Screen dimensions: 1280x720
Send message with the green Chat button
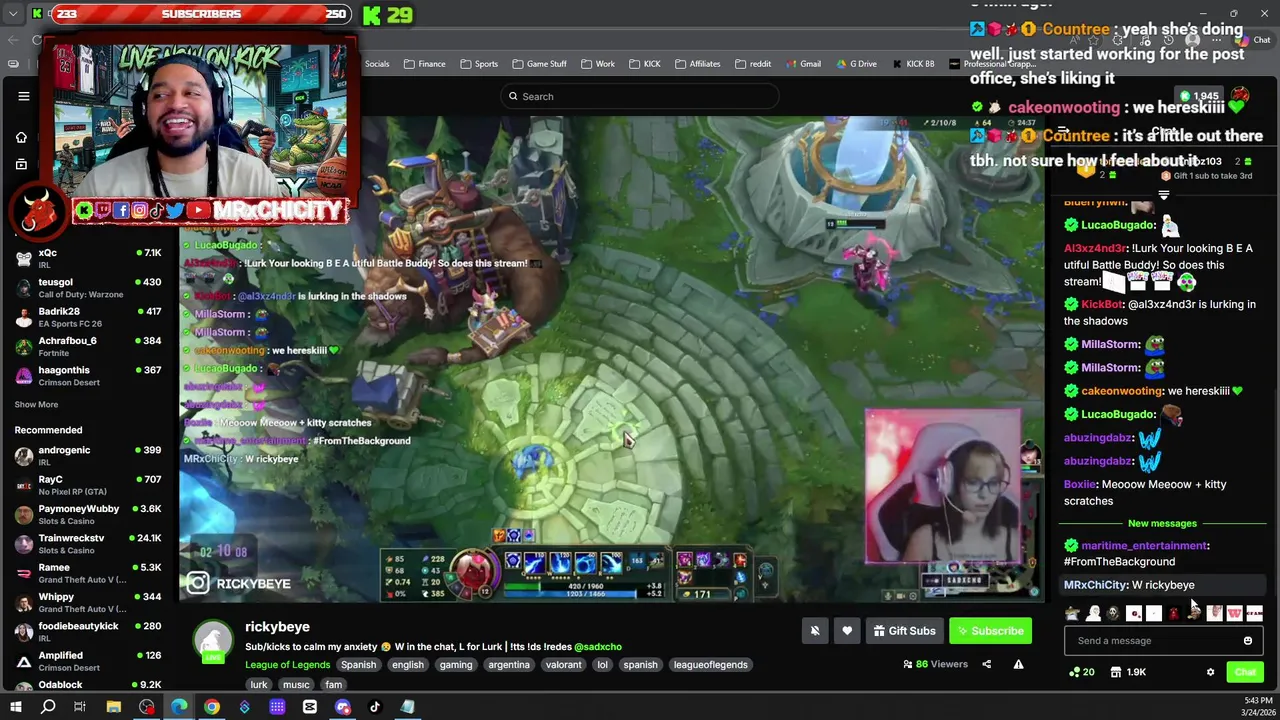(1245, 672)
